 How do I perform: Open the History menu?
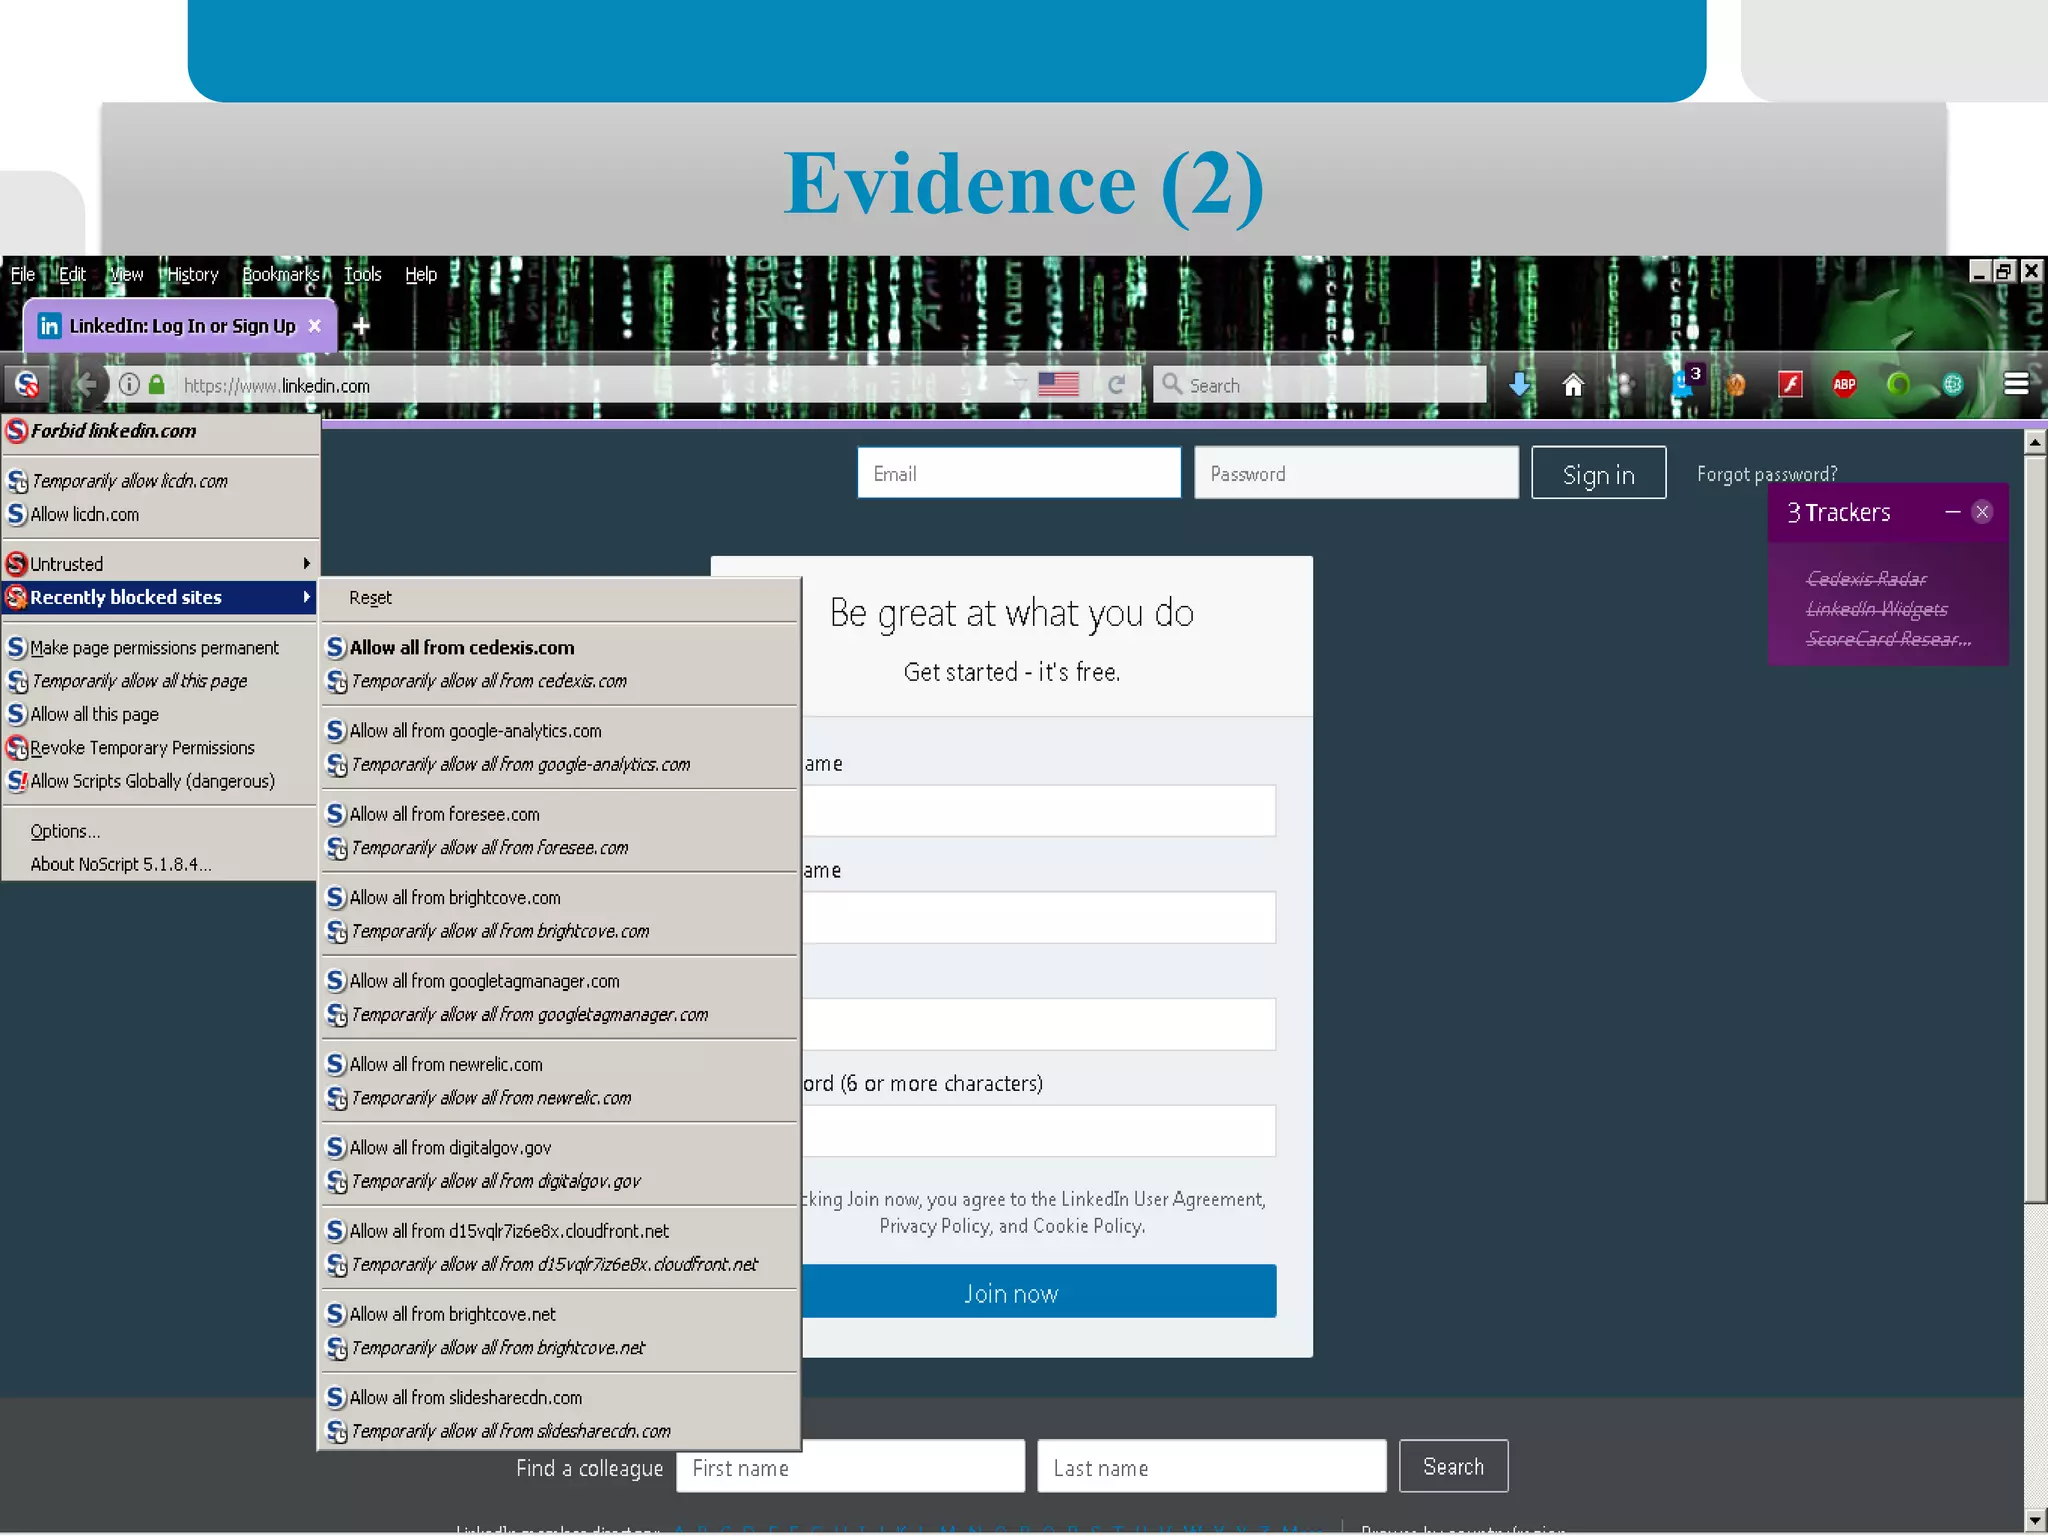click(x=192, y=274)
